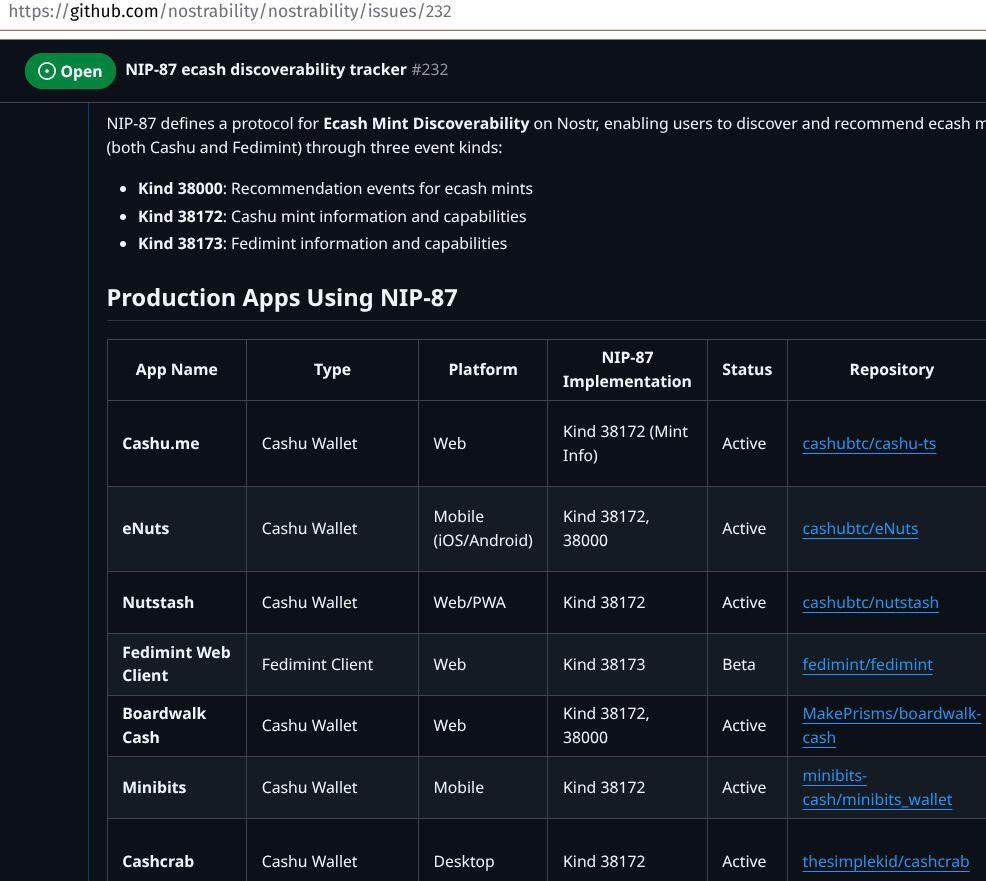The width and height of the screenshot is (986, 881).
Task: Select the Cashcrab app name cell
Action: (x=177, y=850)
